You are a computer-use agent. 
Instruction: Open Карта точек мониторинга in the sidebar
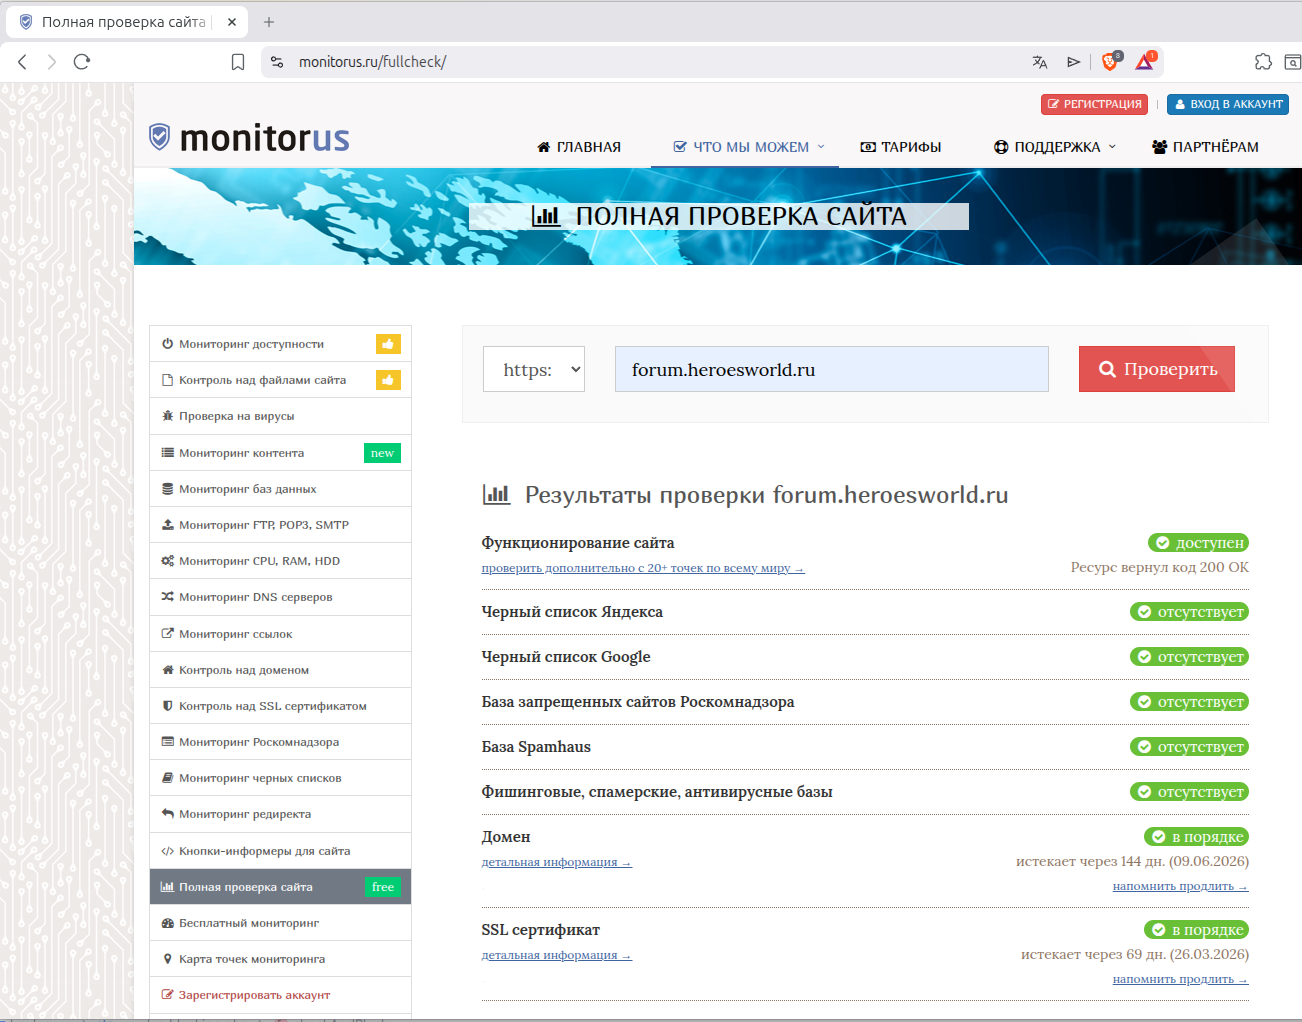pos(280,959)
